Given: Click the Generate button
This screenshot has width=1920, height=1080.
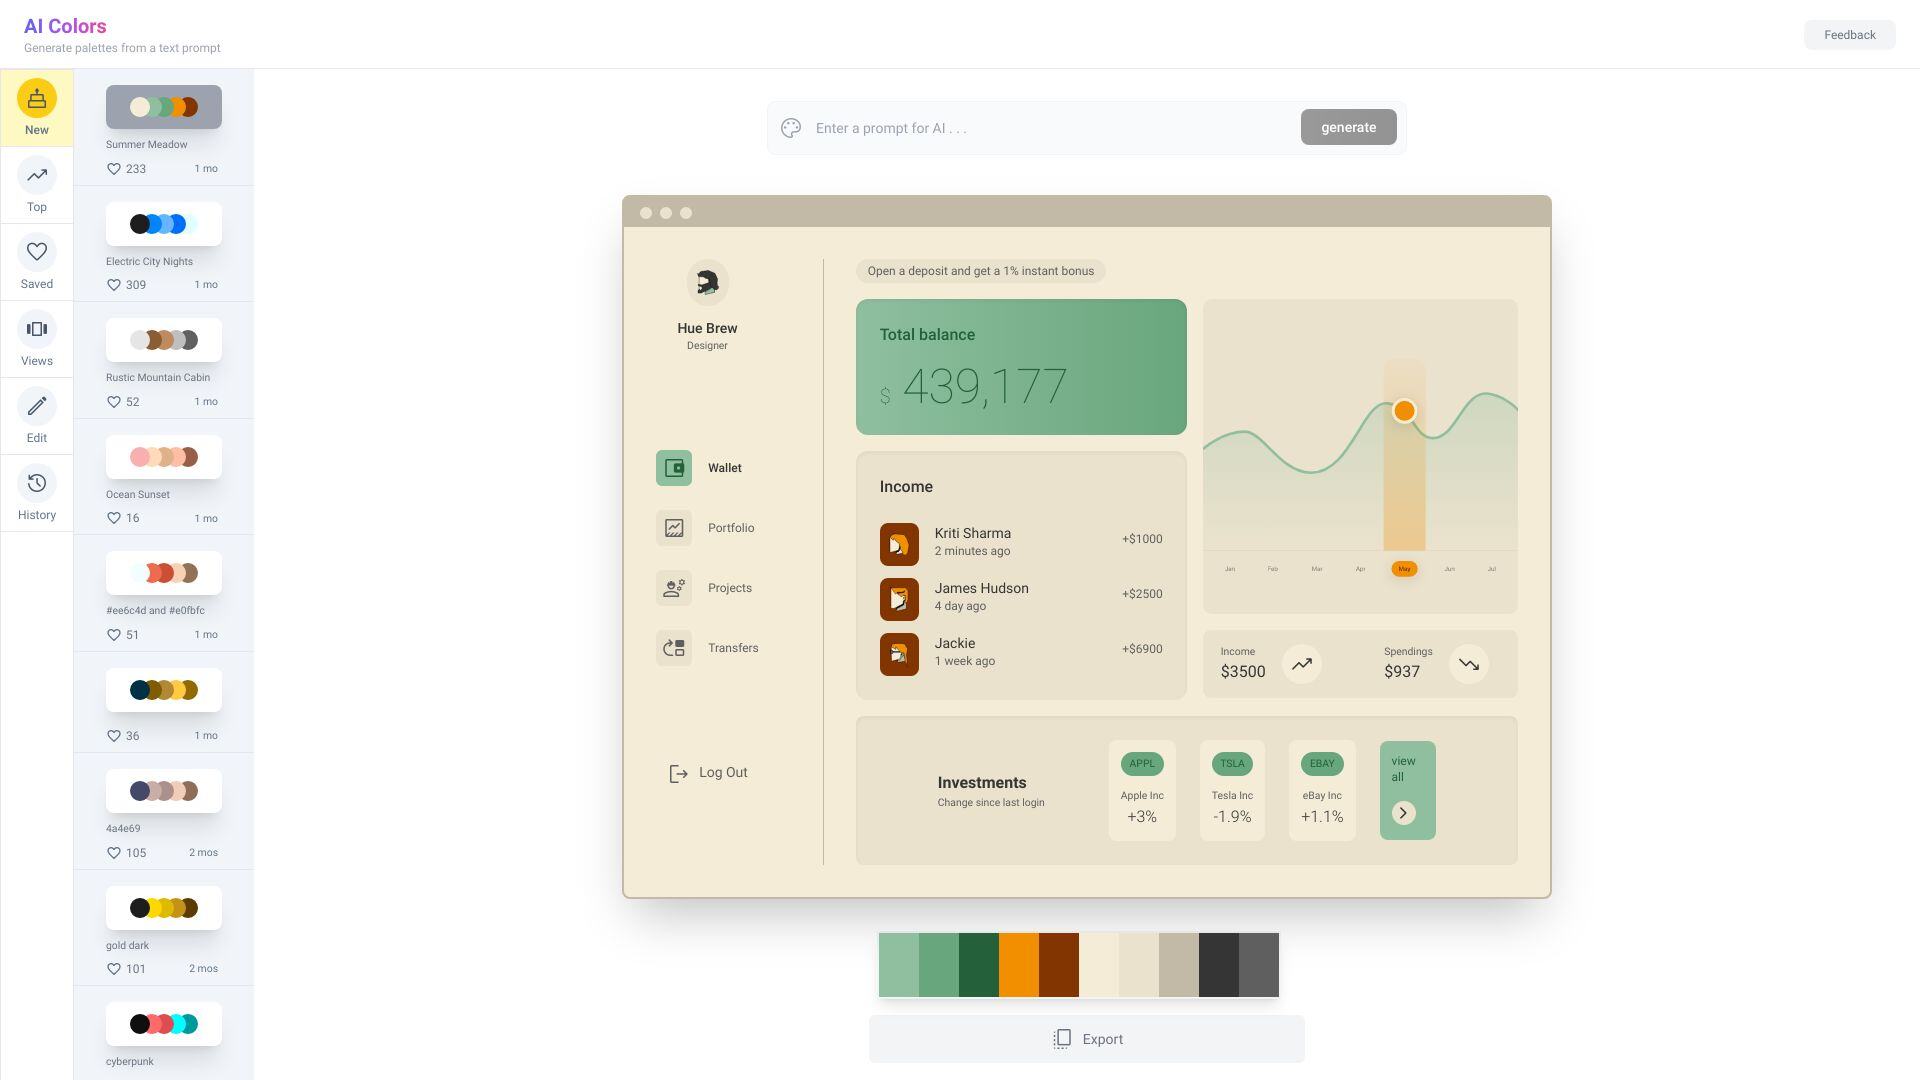Looking at the screenshot, I should pos(1348,127).
